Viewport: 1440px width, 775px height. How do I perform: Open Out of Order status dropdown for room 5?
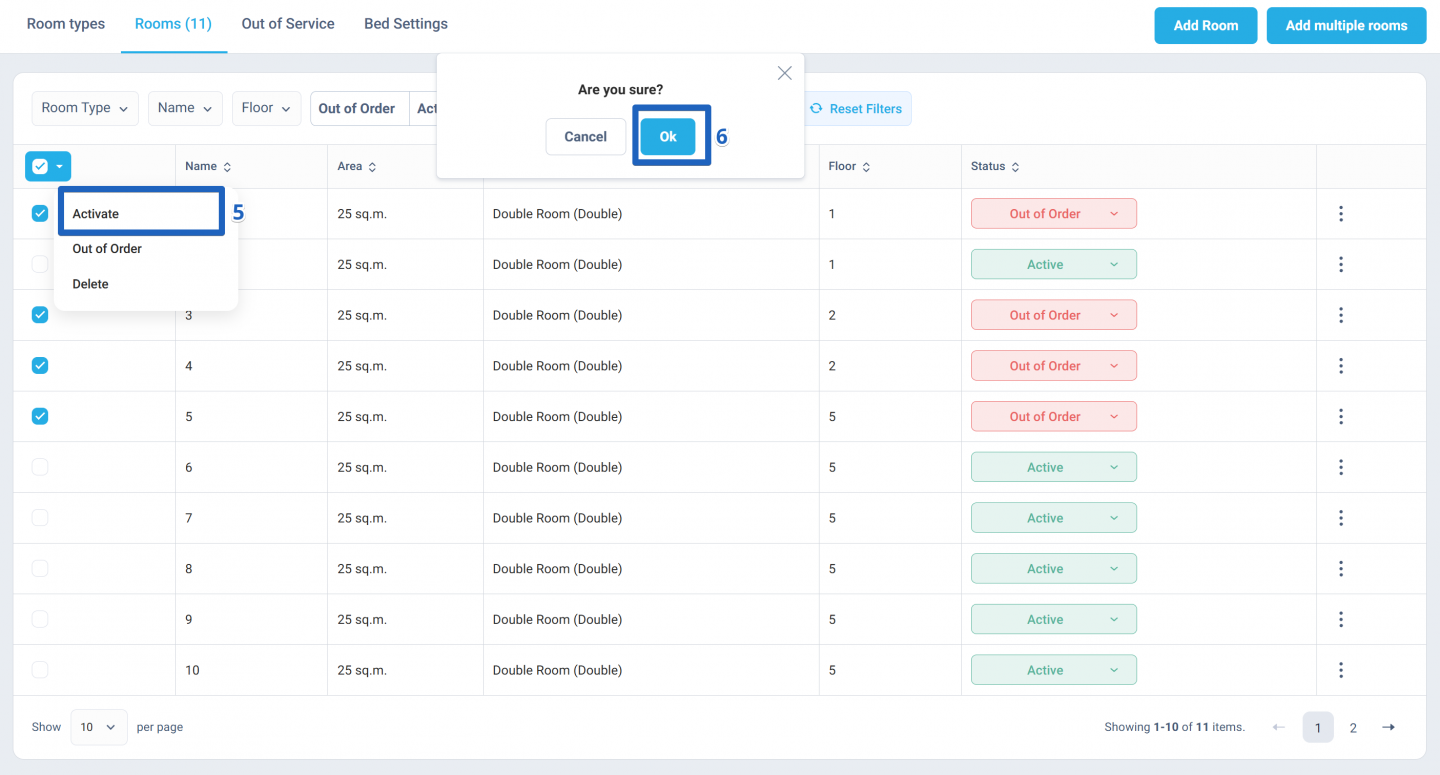coord(1053,416)
